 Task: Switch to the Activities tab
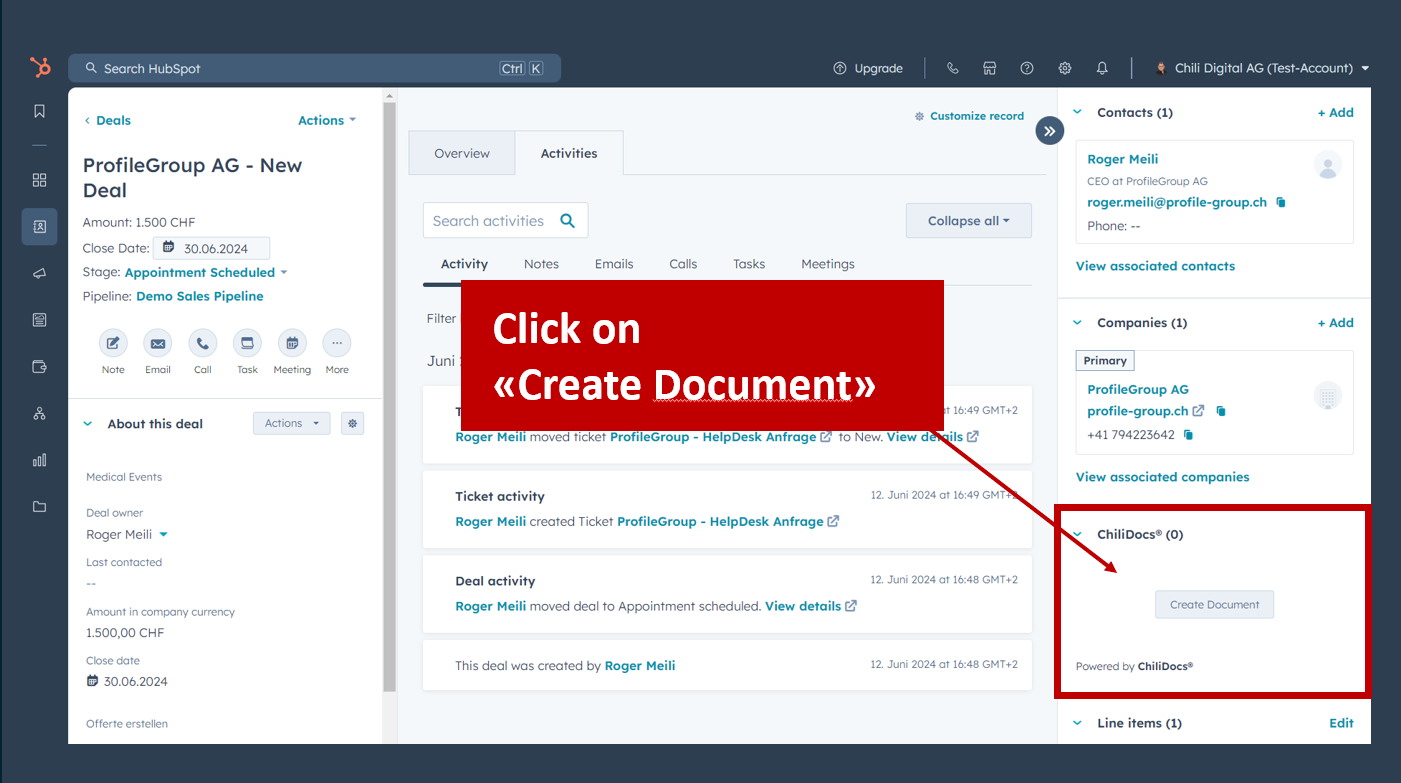[569, 153]
